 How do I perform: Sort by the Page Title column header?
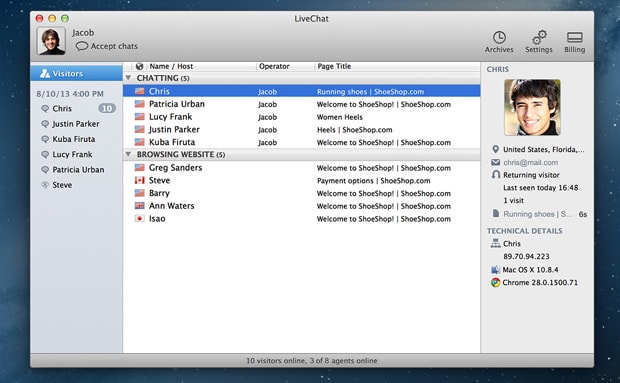(334, 66)
